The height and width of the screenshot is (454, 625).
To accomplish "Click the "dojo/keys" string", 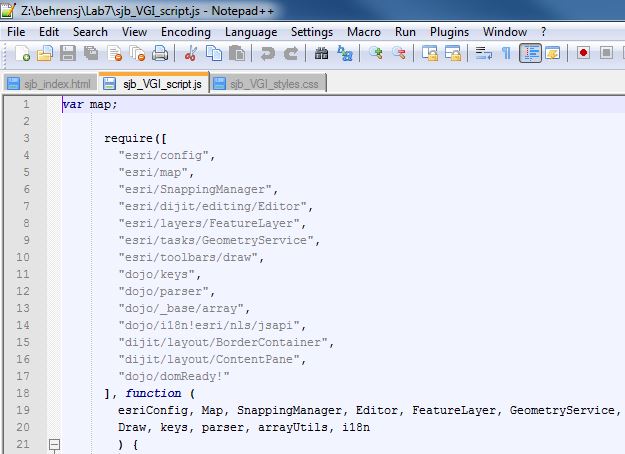I will pyautogui.click(x=156, y=274).
